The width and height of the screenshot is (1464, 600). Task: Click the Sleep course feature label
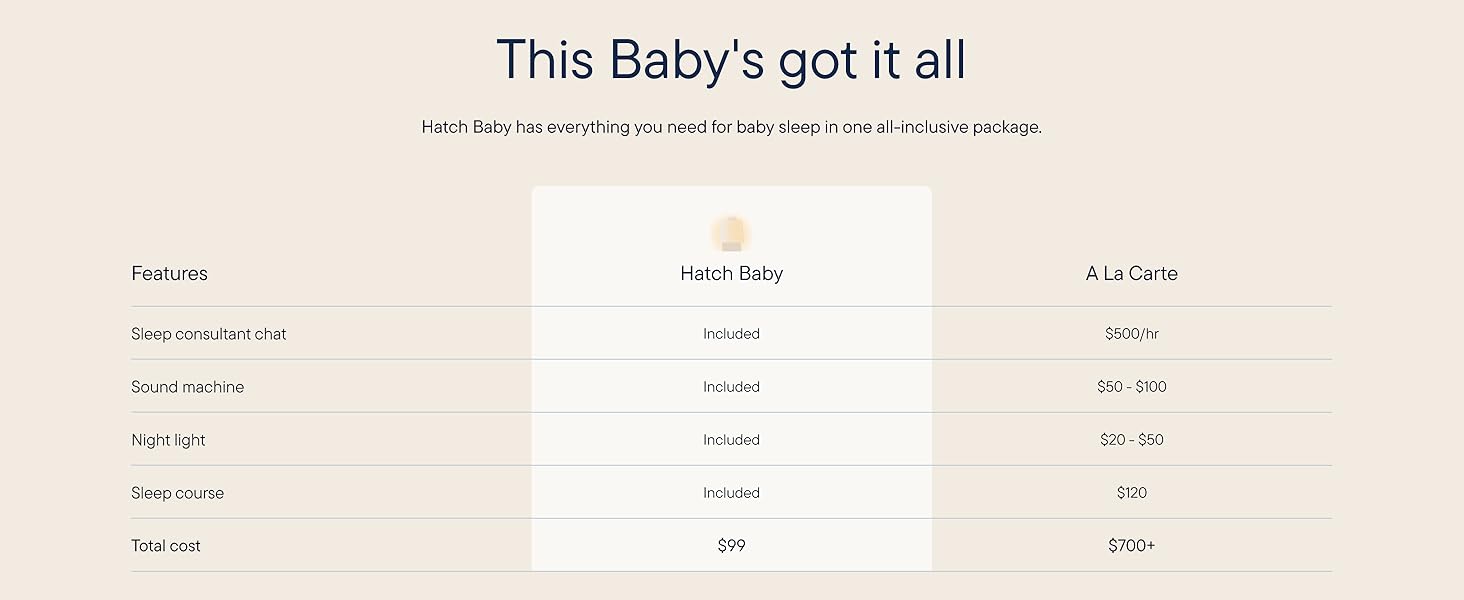tap(177, 493)
